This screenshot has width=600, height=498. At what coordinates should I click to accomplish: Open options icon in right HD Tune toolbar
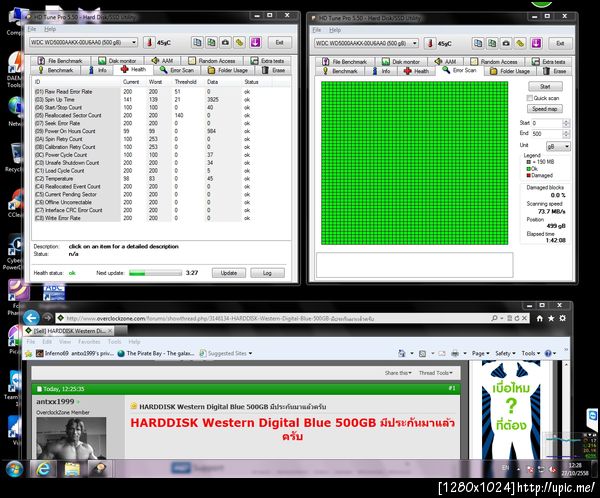click(520, 43)
